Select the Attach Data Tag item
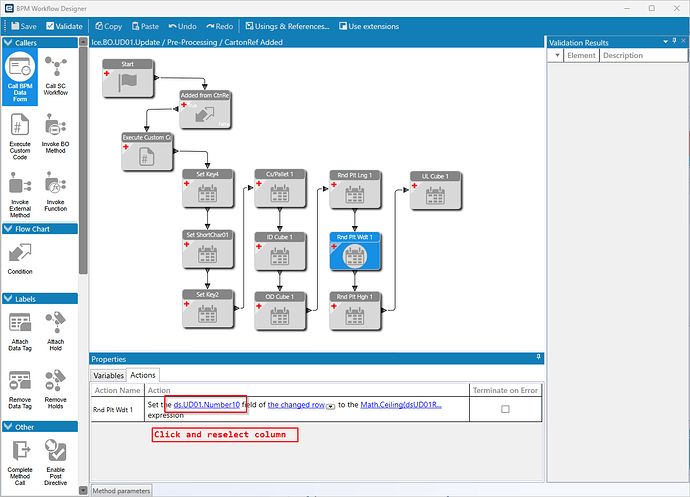The height and width of the screenshot is (497, 690). click(x=20, y=331)
